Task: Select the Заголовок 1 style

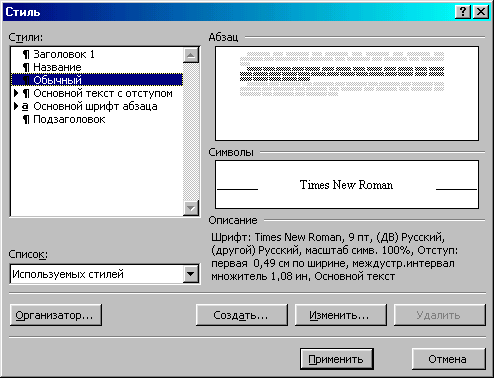Action: tap(97, 54)
